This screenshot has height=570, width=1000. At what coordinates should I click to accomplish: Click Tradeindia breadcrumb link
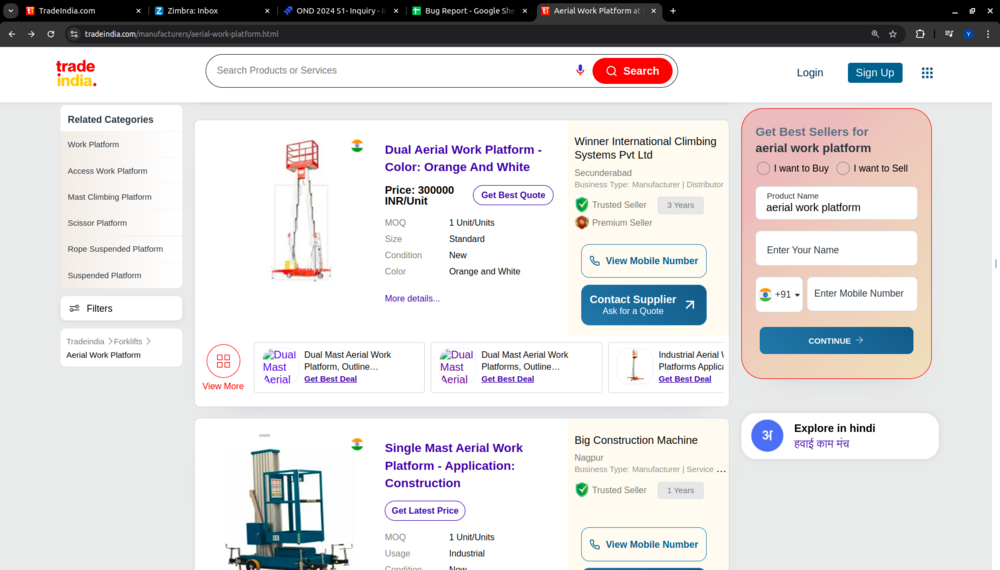click(85, 342)
